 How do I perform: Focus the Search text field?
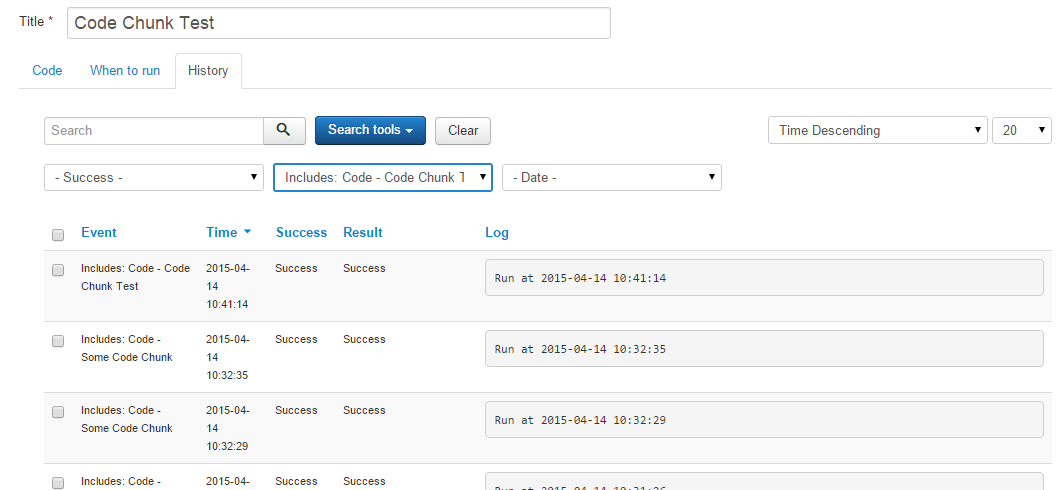[154, 131]
